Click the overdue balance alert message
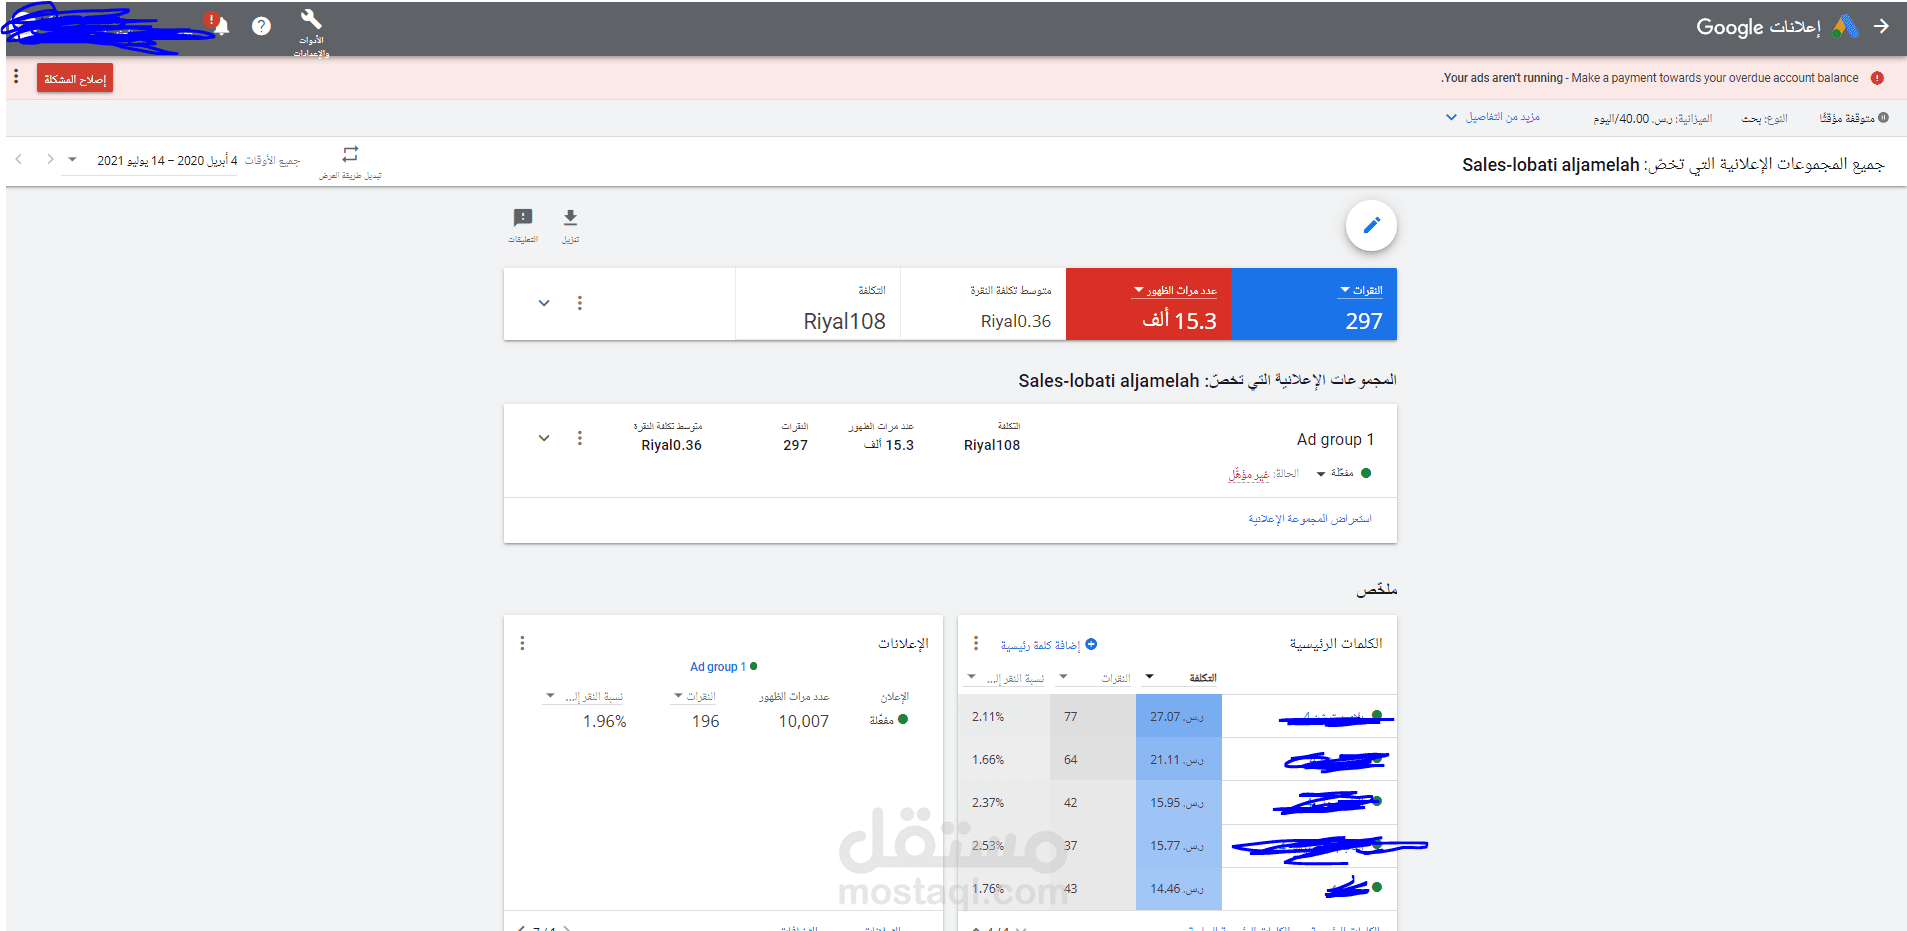Screen dimensions: 1907x931 point(1650,78)
